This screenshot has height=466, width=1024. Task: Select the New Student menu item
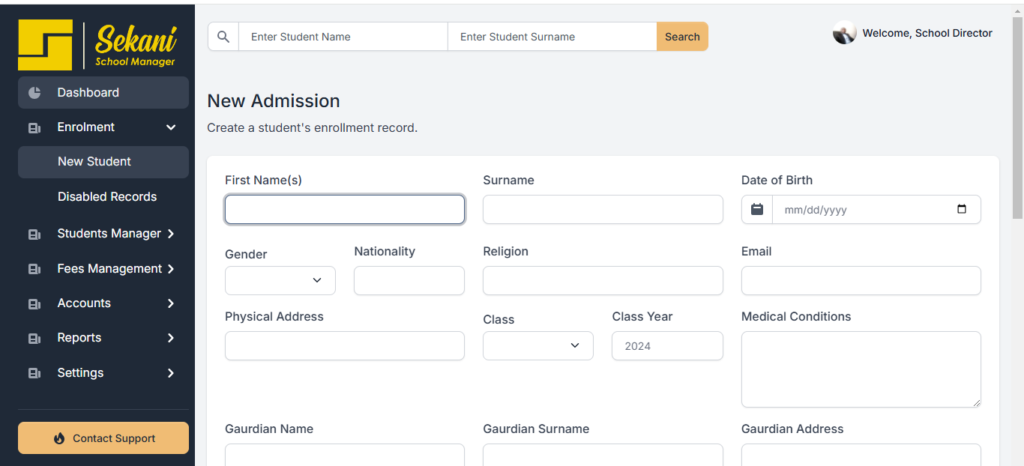[x=103, y=162]
